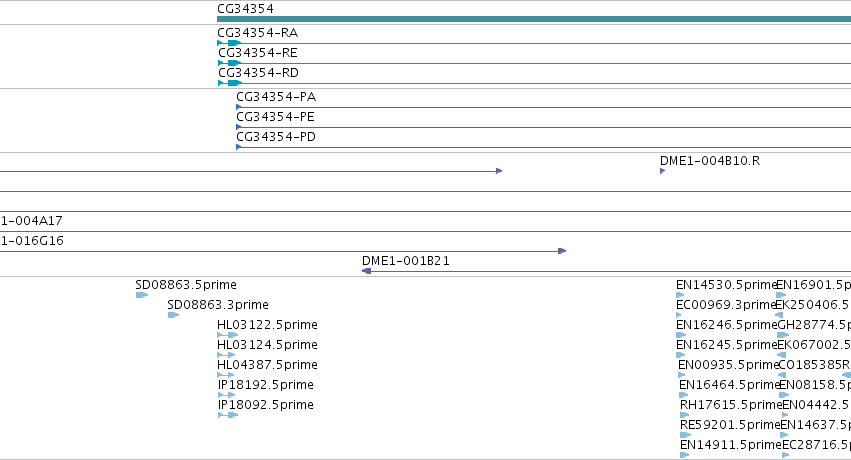Click the DME1-001B21 left arrowhead
851x460 pixels.
(x=366, y=271)
